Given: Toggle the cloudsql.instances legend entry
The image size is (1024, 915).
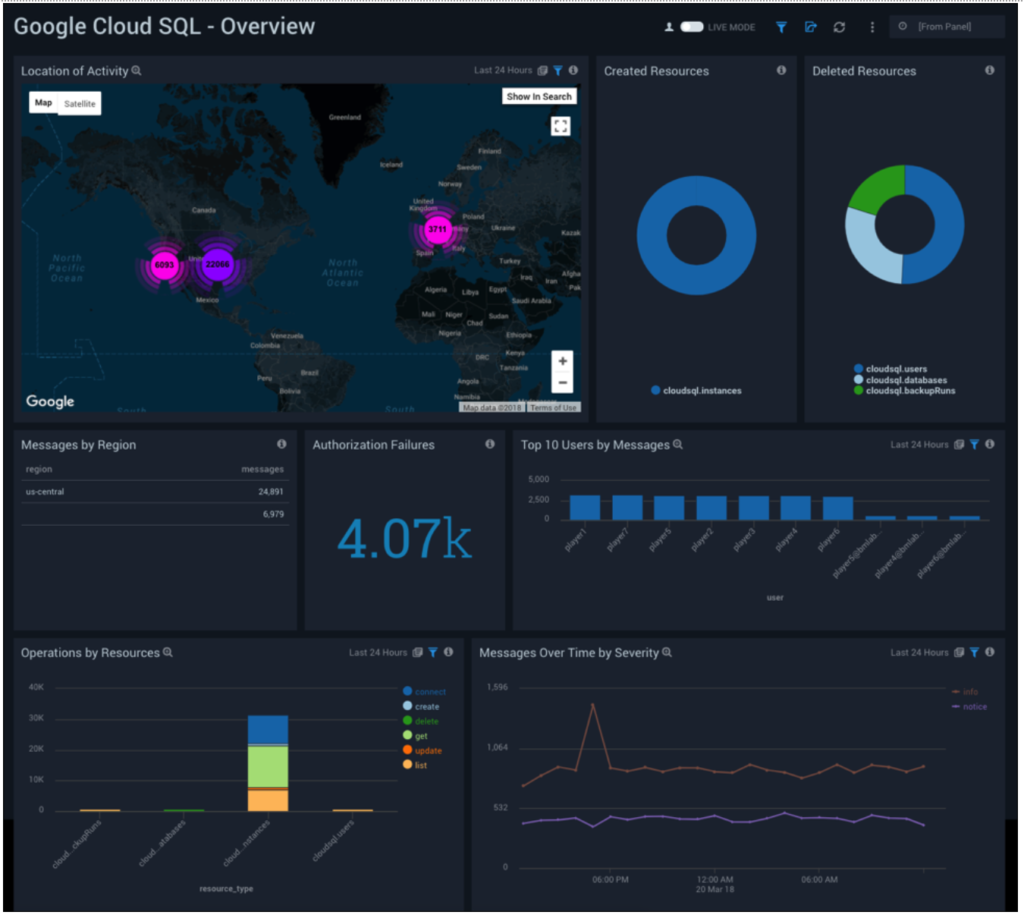Looking at the screenshot, I should [x=696, y=391].
